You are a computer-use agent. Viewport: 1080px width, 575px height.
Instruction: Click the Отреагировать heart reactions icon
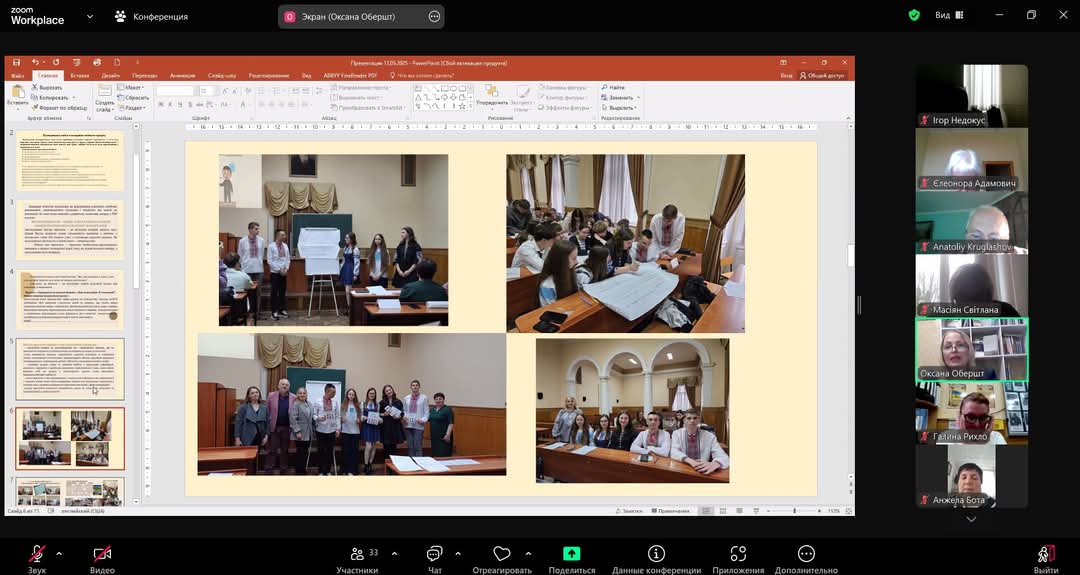tap(502, 554)
